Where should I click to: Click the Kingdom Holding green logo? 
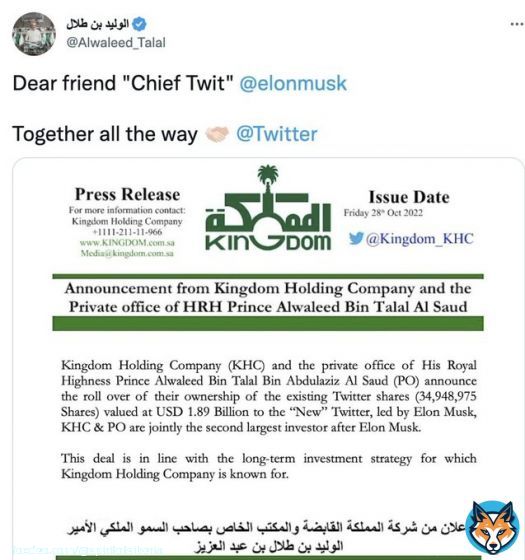268,208
